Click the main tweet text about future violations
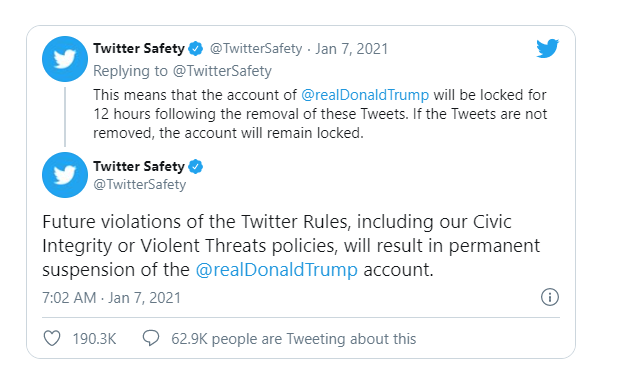 291,245
